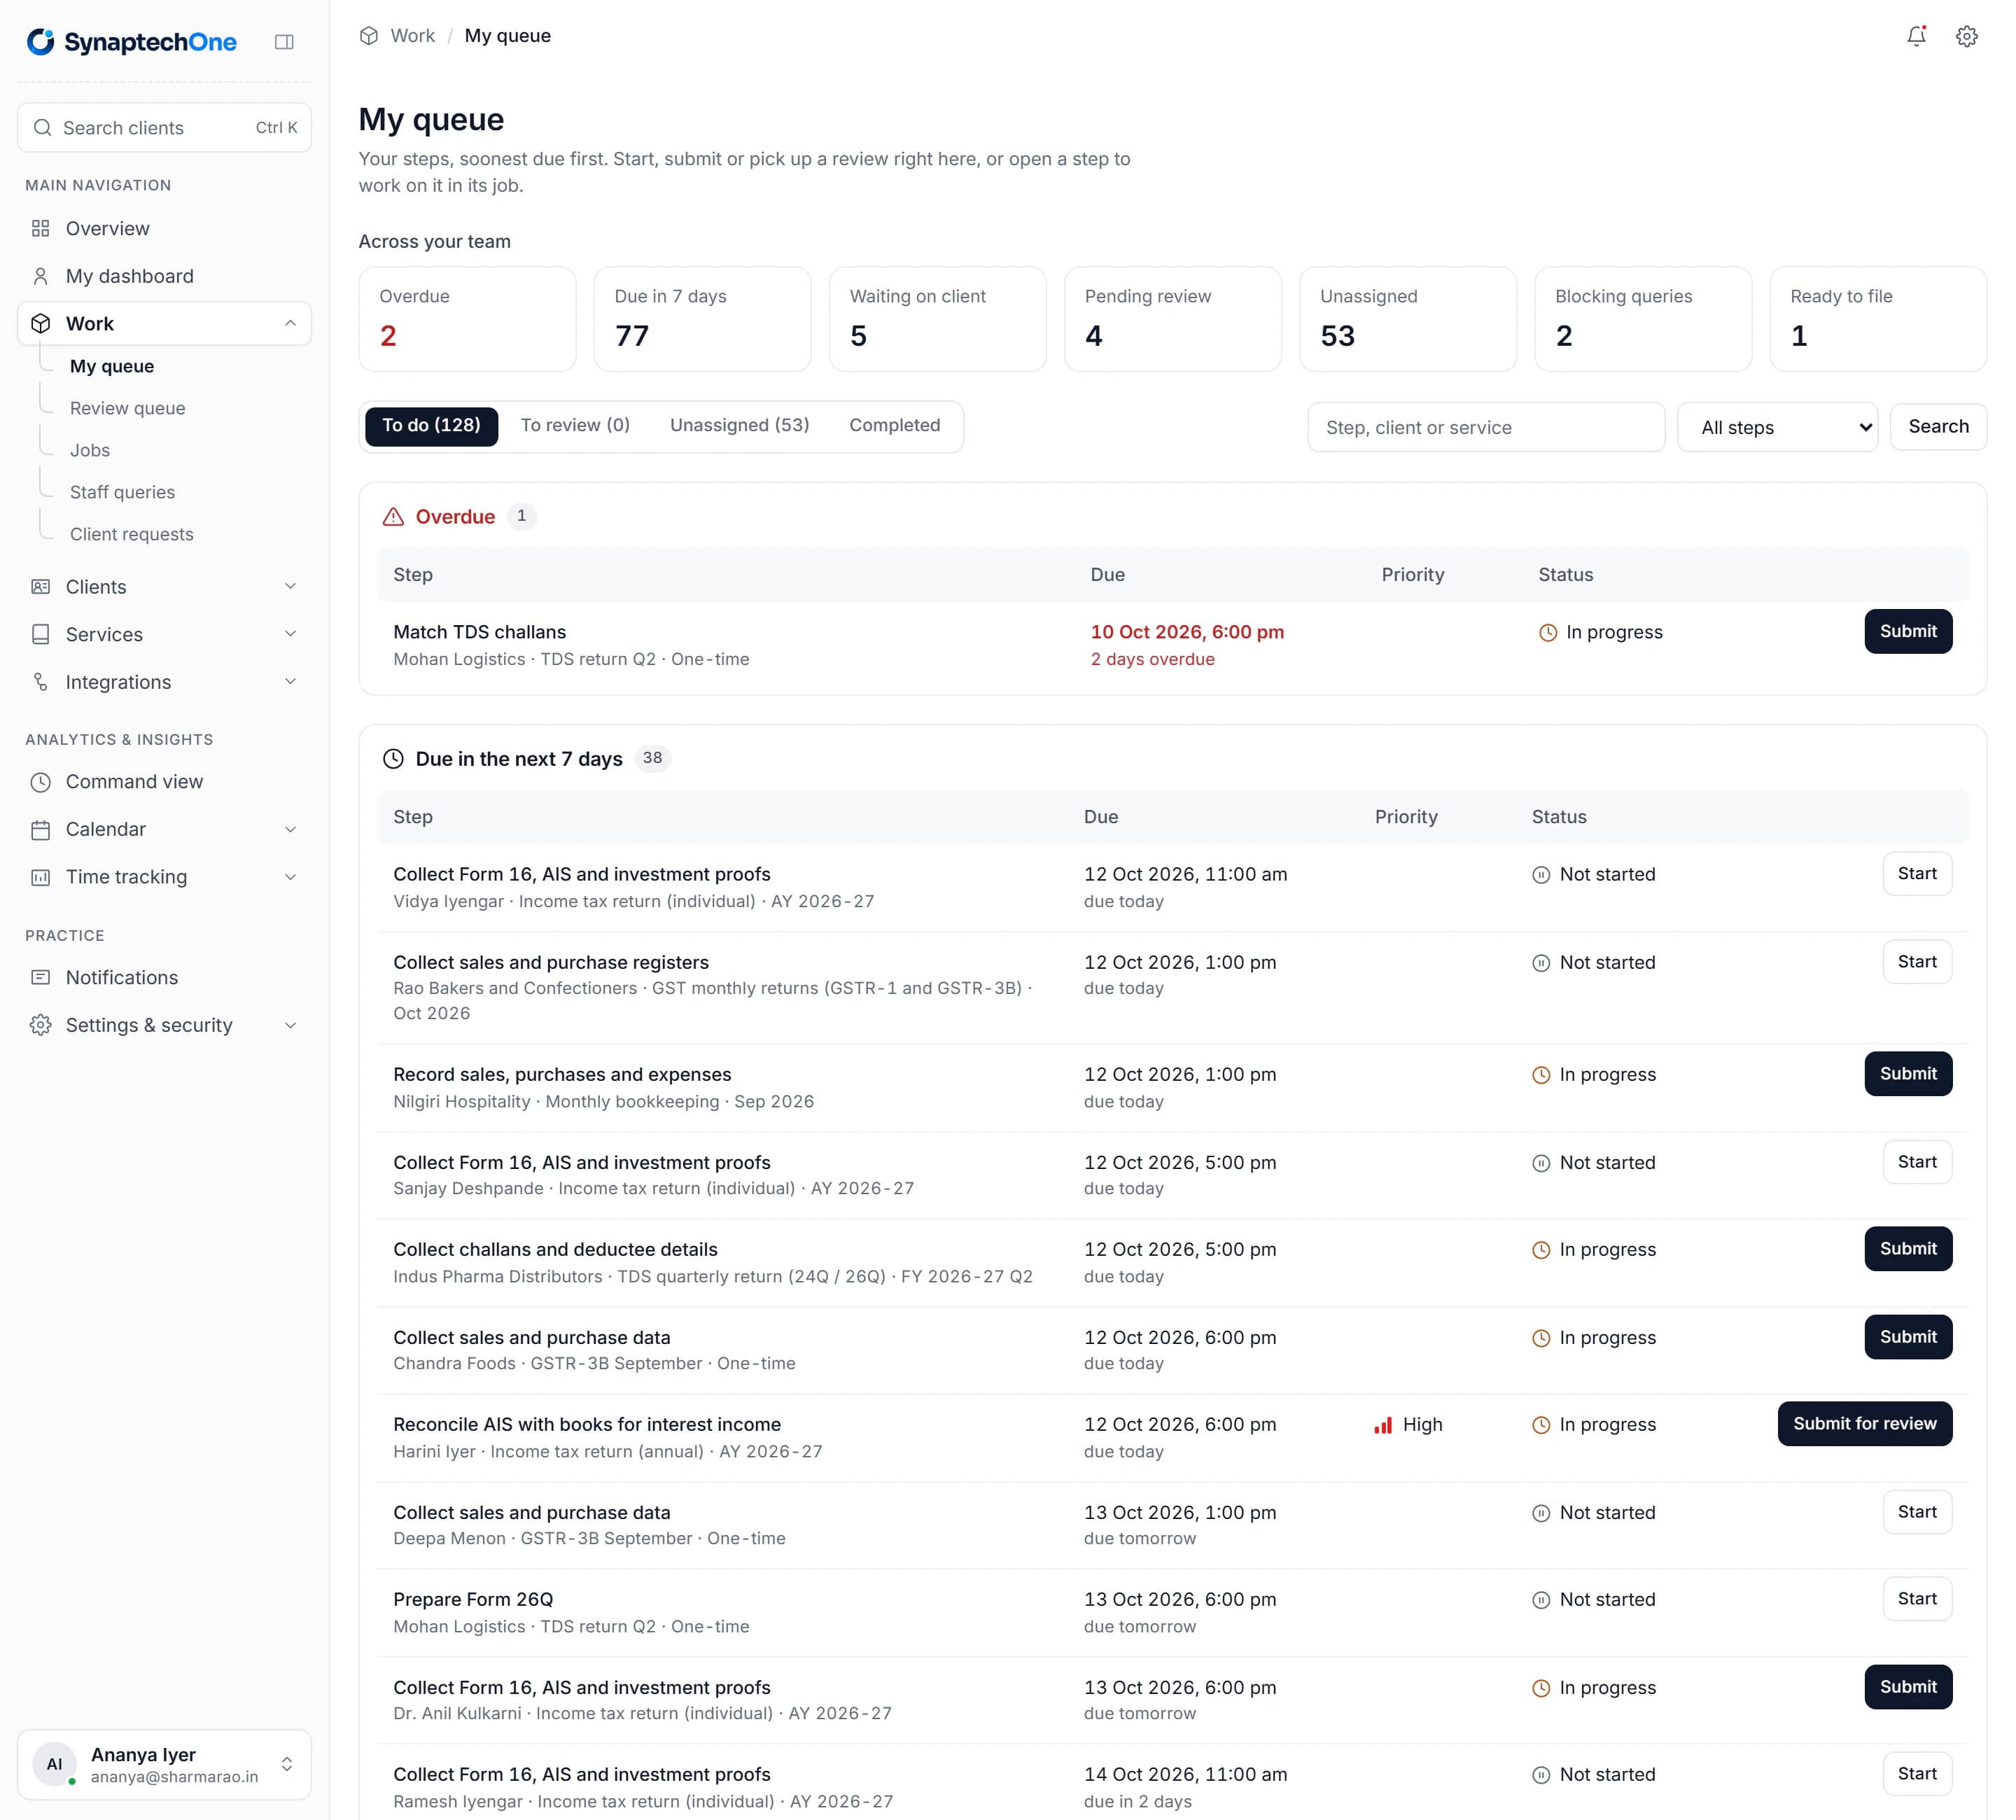Click the breadcrumb Work cube icon
The width and height of the screenshot is (2016, 1820).
(369, 36)
